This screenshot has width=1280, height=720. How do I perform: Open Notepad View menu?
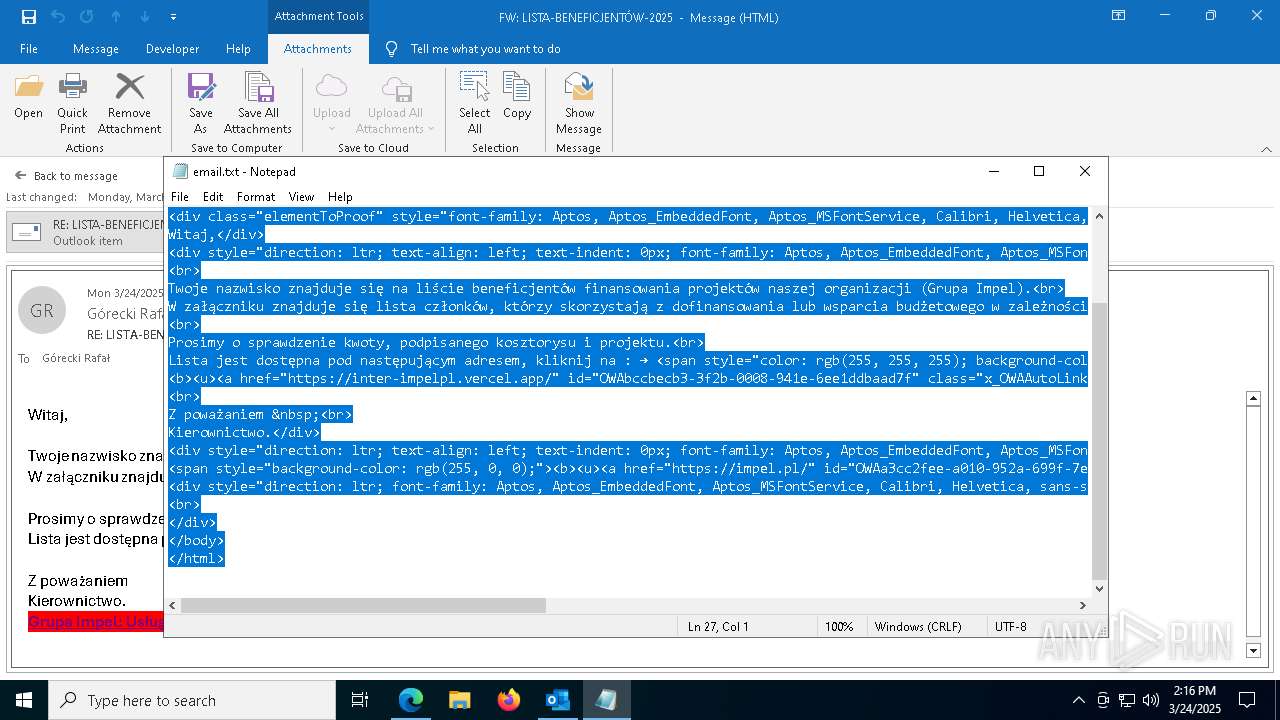tap(301, 197)
